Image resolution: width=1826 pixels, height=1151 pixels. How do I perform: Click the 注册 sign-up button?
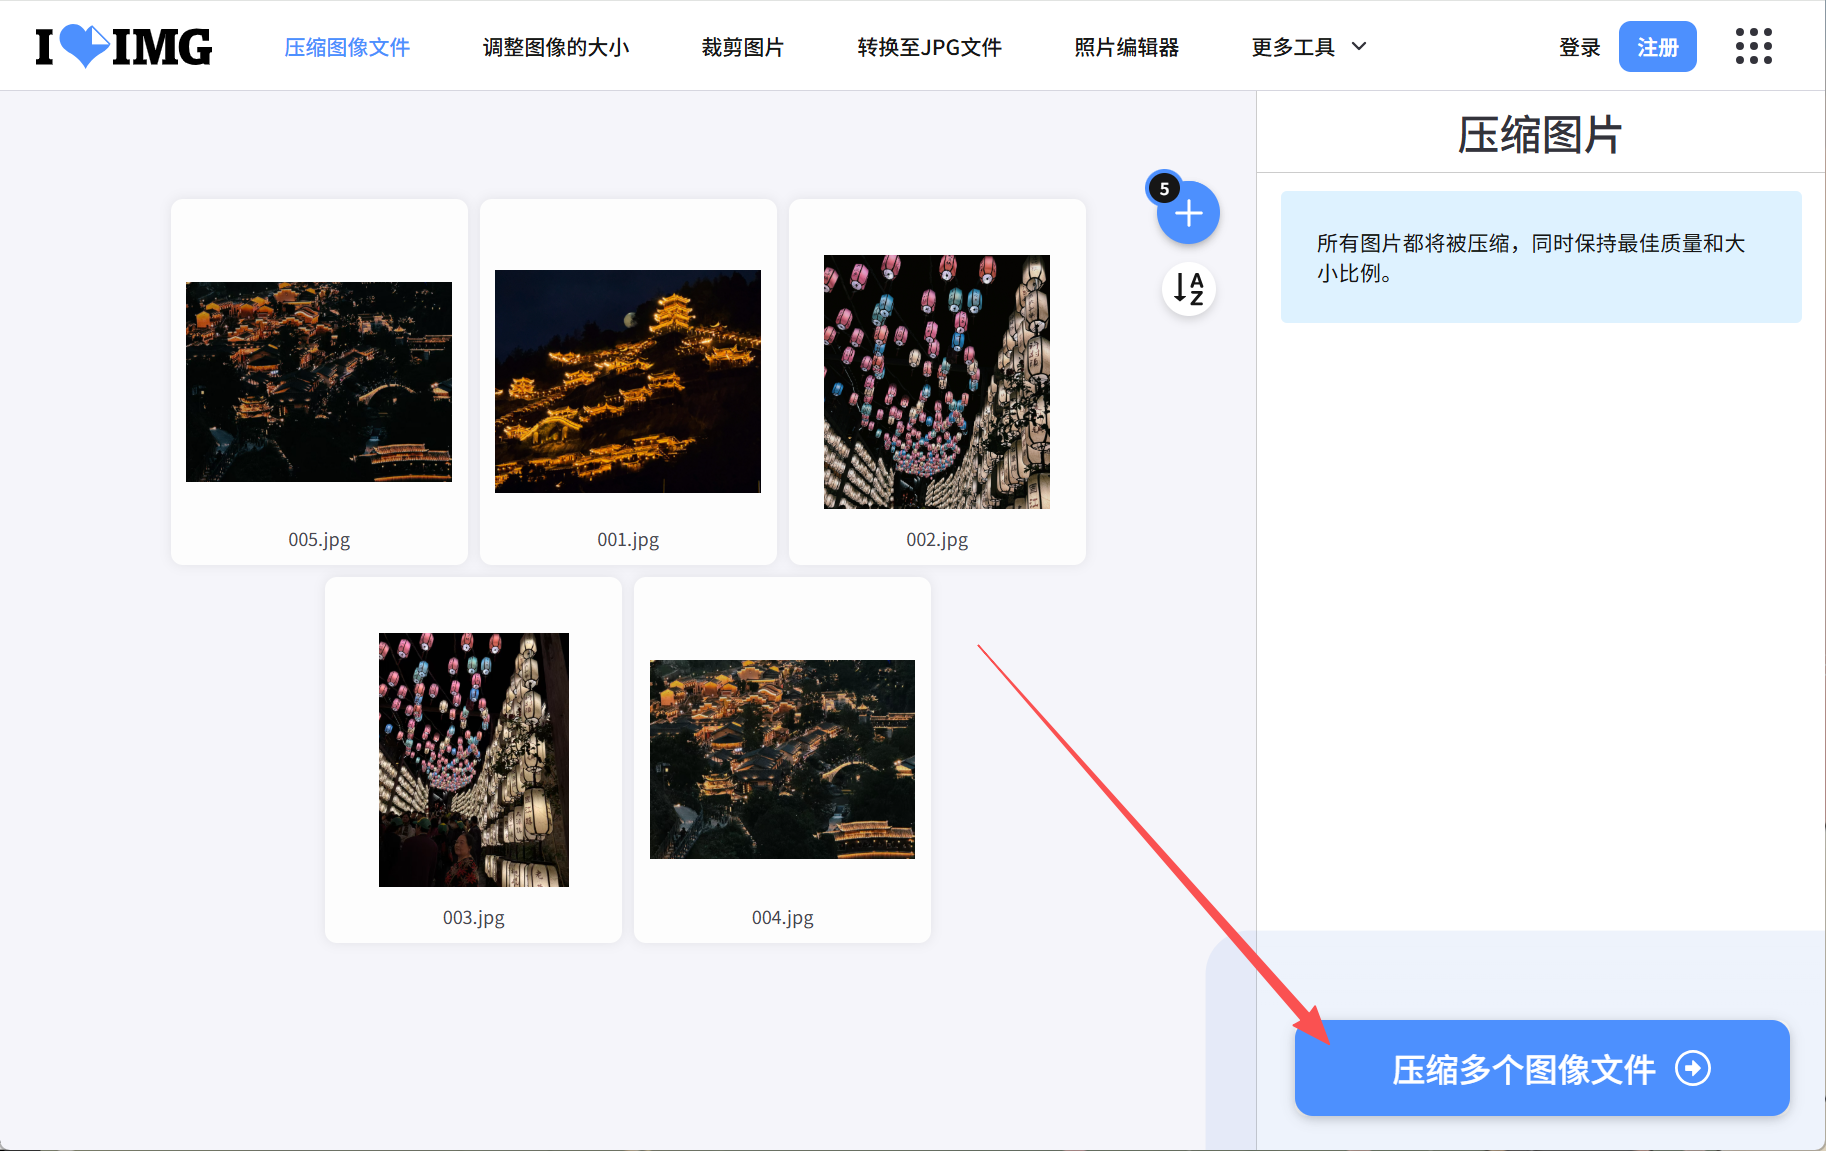(1657, 46)
